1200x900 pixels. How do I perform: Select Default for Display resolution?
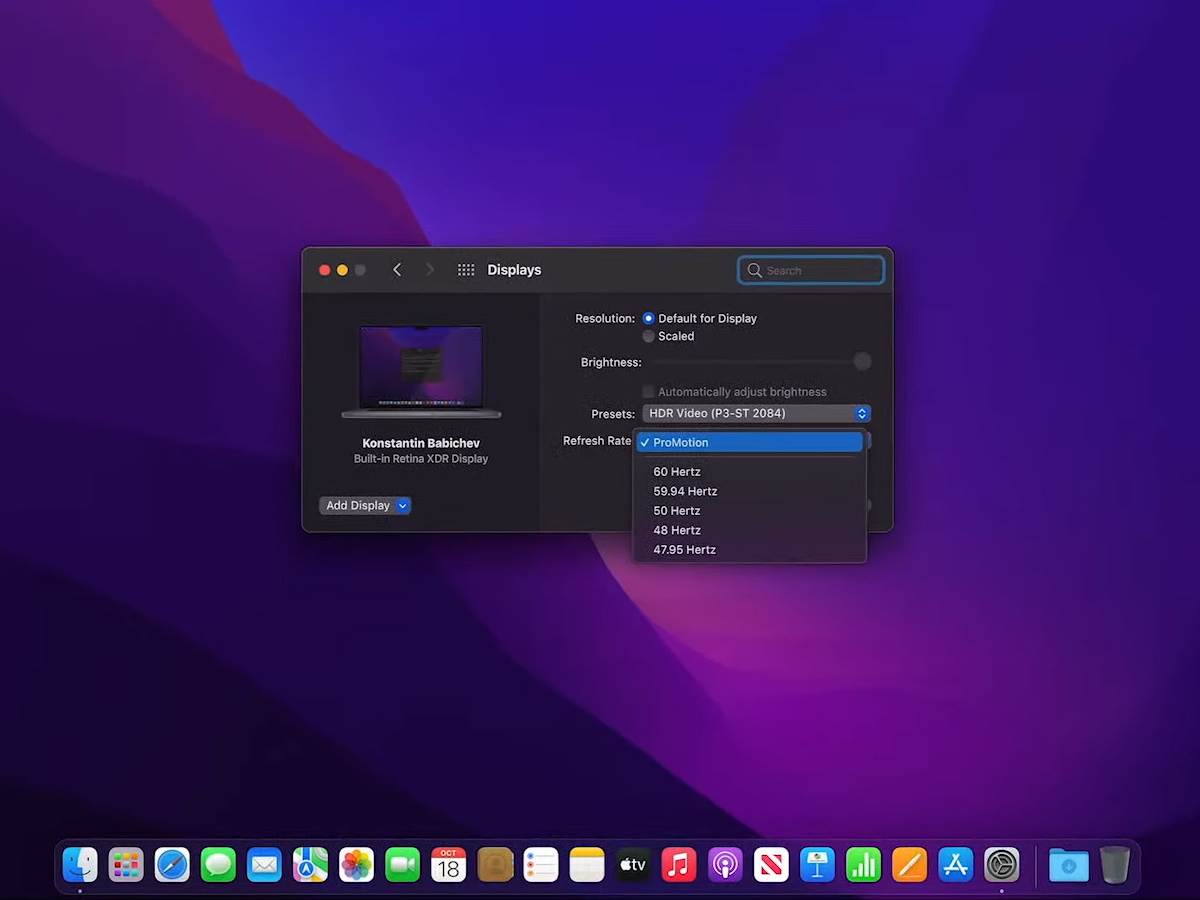coord(648,318)
